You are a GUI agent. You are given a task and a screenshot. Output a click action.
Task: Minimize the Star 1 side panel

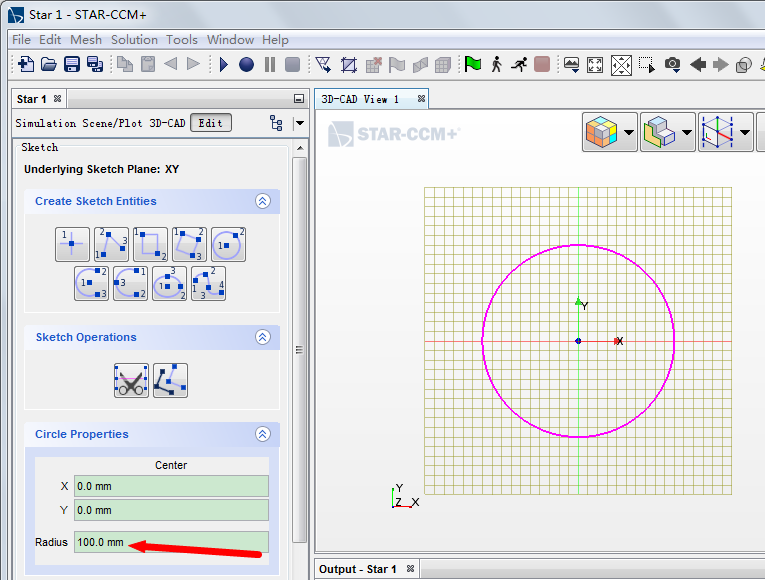point(299,99)
